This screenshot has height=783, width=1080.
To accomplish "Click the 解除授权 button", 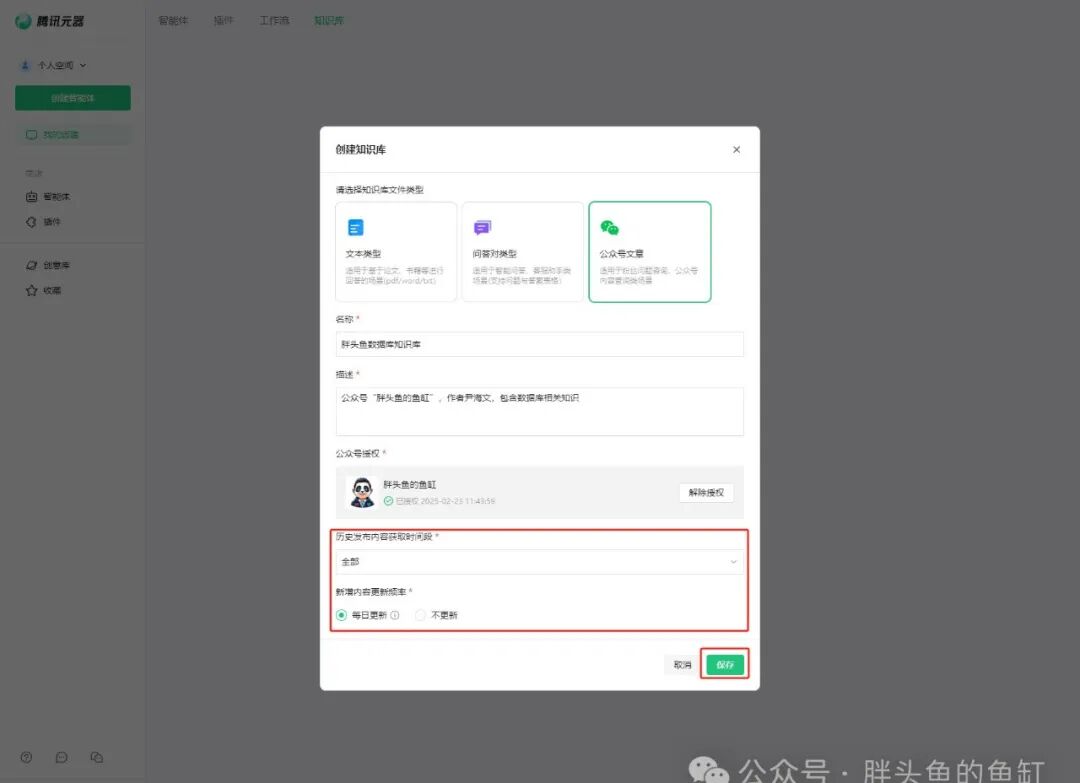I will click(x=706, y=492).
